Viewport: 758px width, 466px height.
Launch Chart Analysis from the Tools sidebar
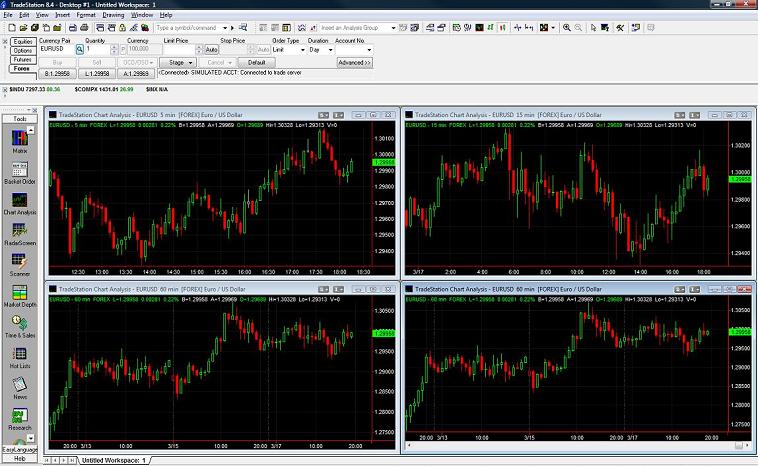coord(20,204)
